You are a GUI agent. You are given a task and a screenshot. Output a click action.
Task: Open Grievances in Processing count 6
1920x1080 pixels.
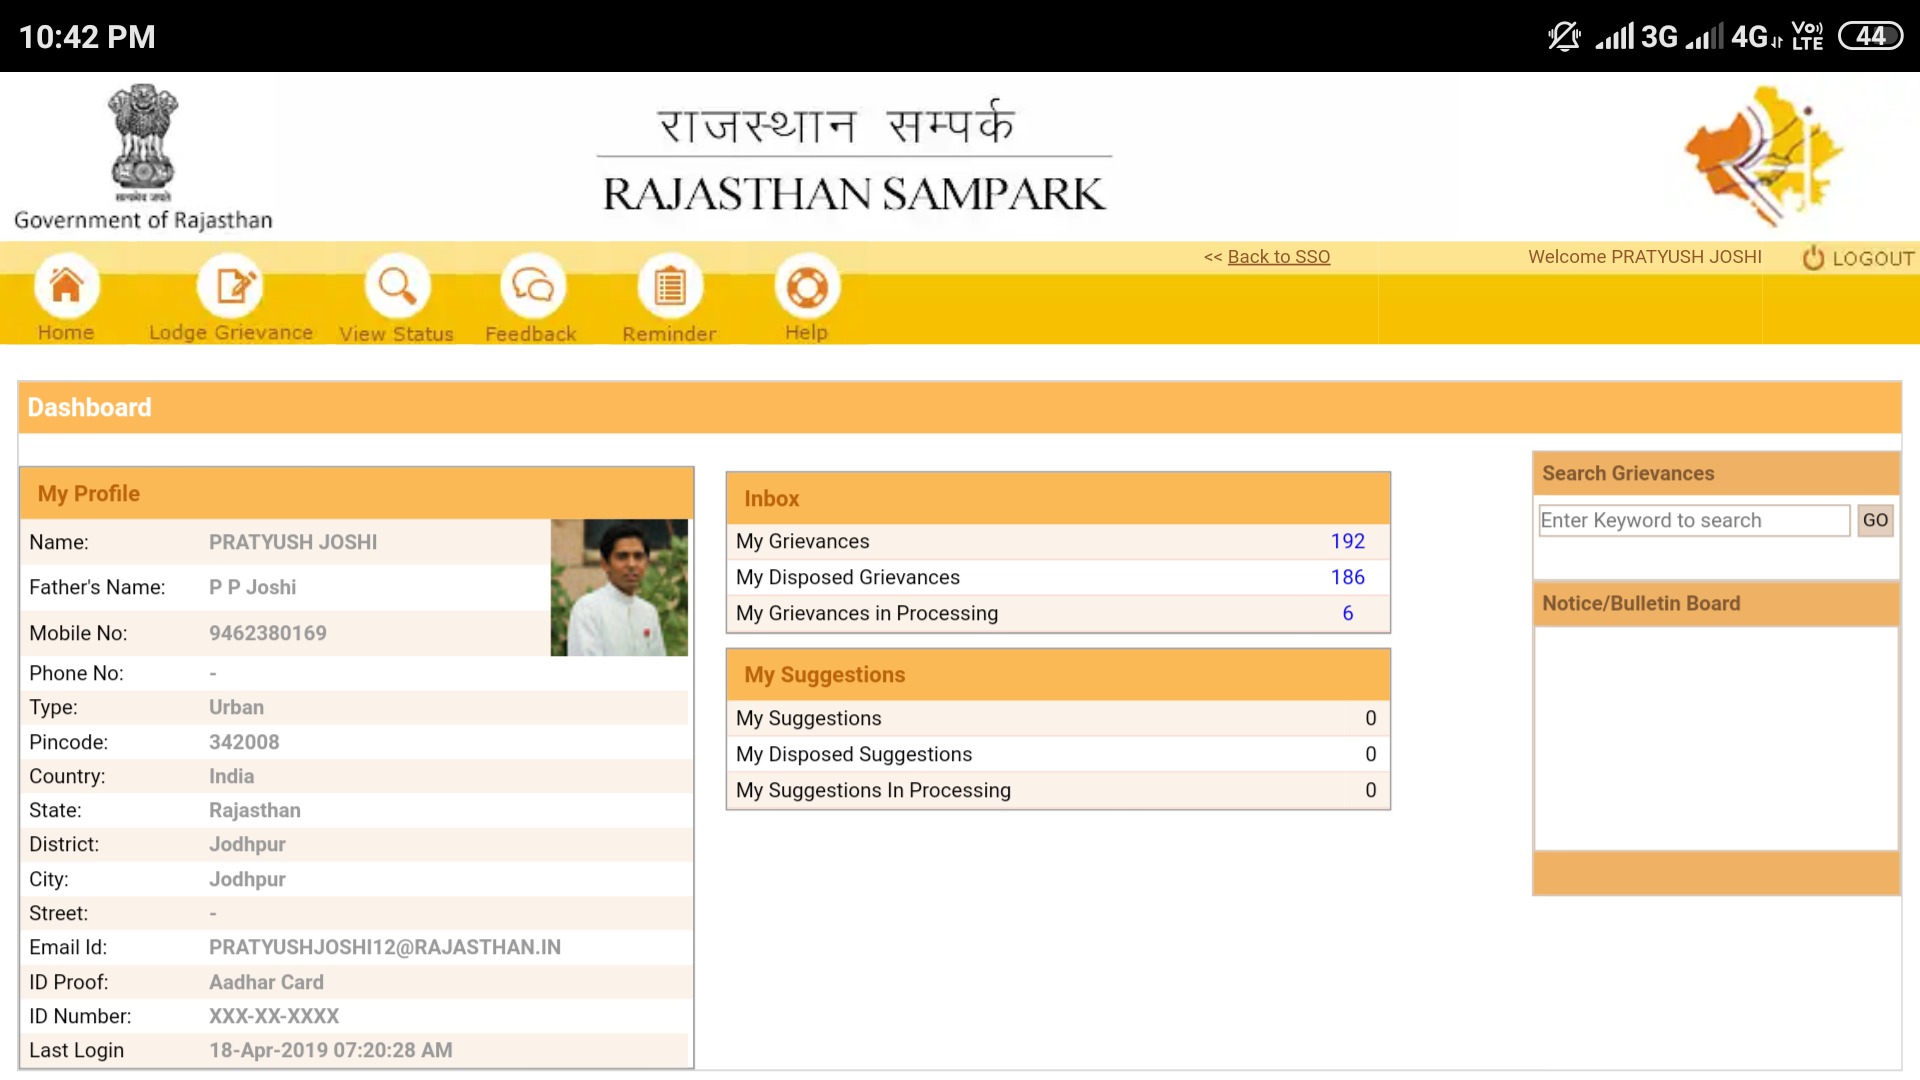pos(1347,613)
